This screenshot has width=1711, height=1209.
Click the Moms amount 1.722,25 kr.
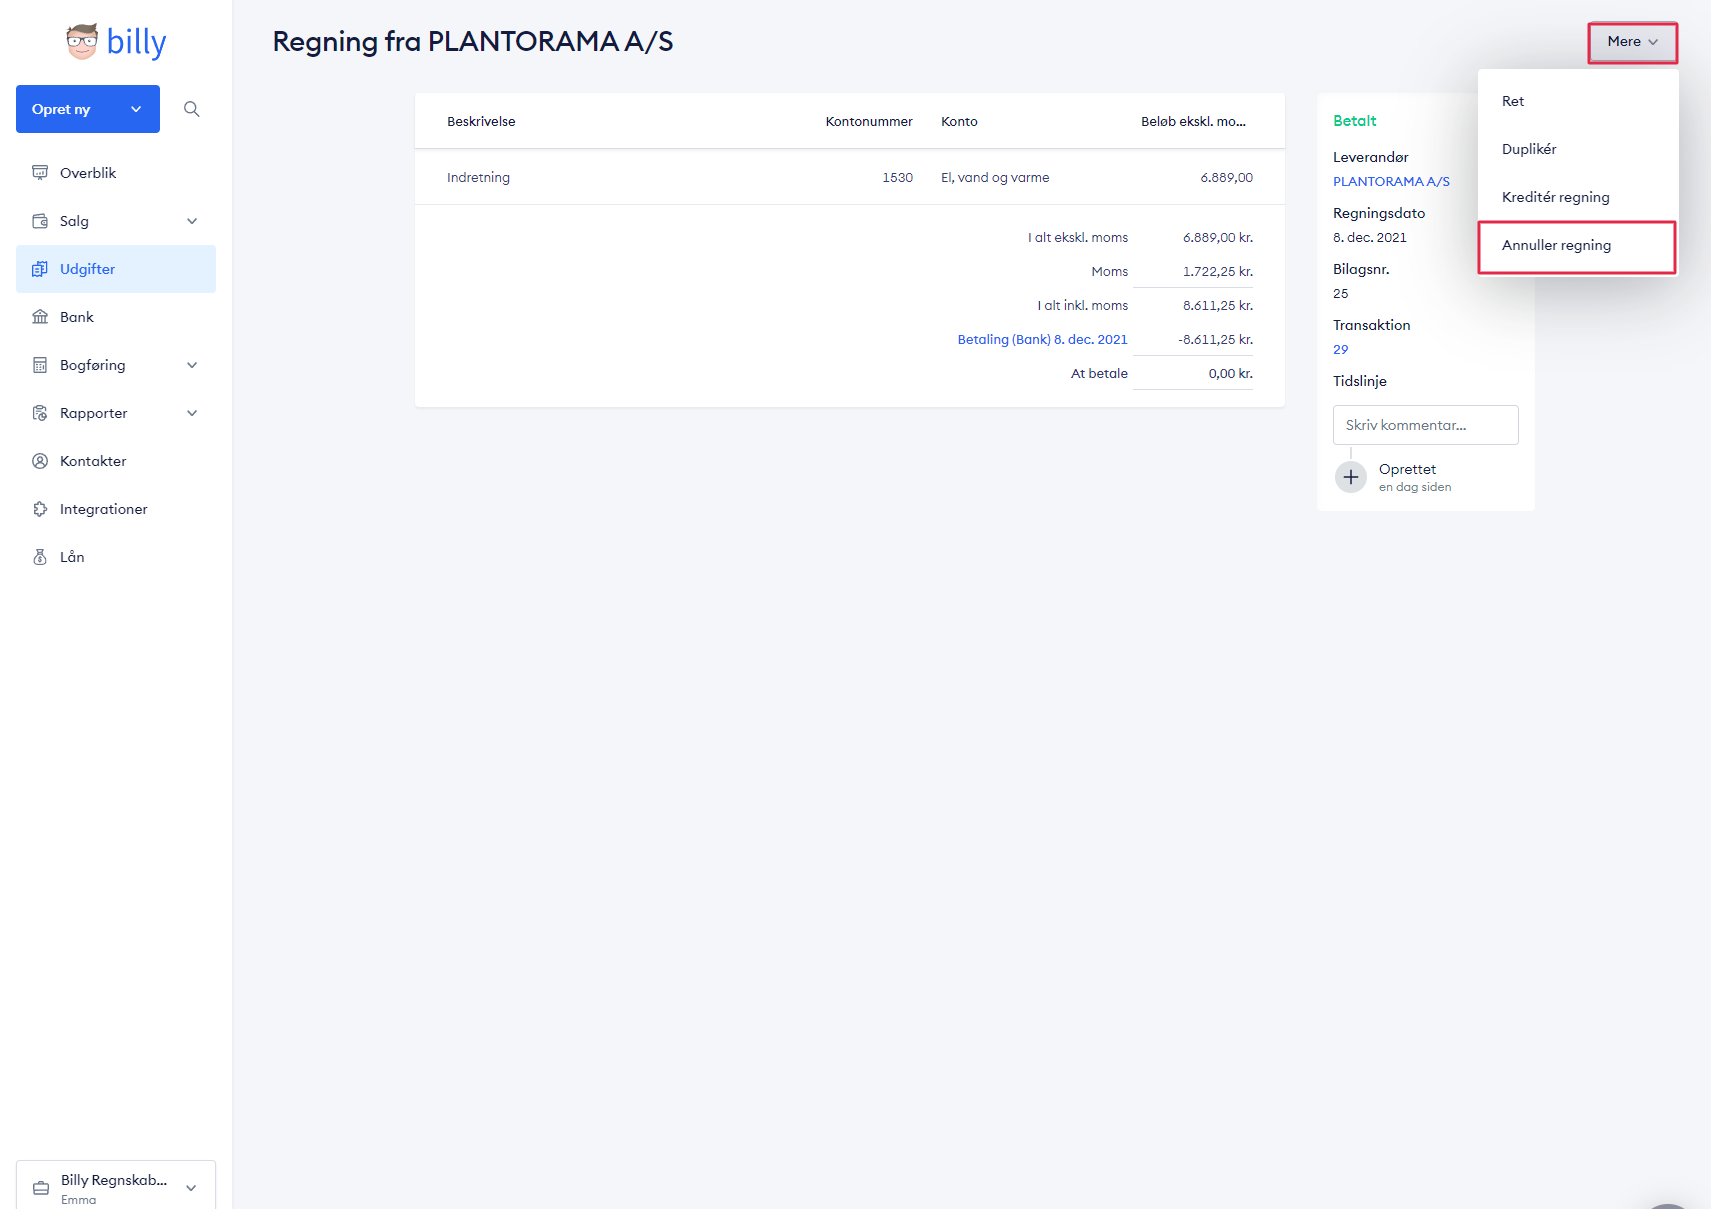pos(1218,271)
